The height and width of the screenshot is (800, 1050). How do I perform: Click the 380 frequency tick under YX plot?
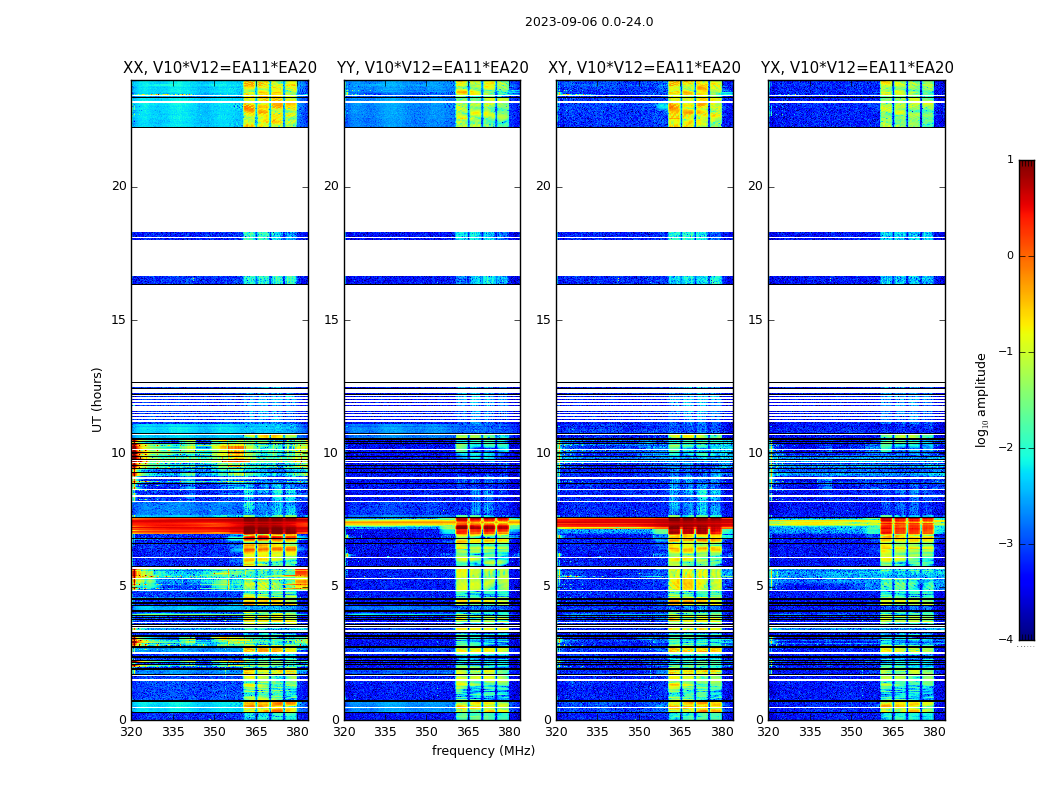934,732
